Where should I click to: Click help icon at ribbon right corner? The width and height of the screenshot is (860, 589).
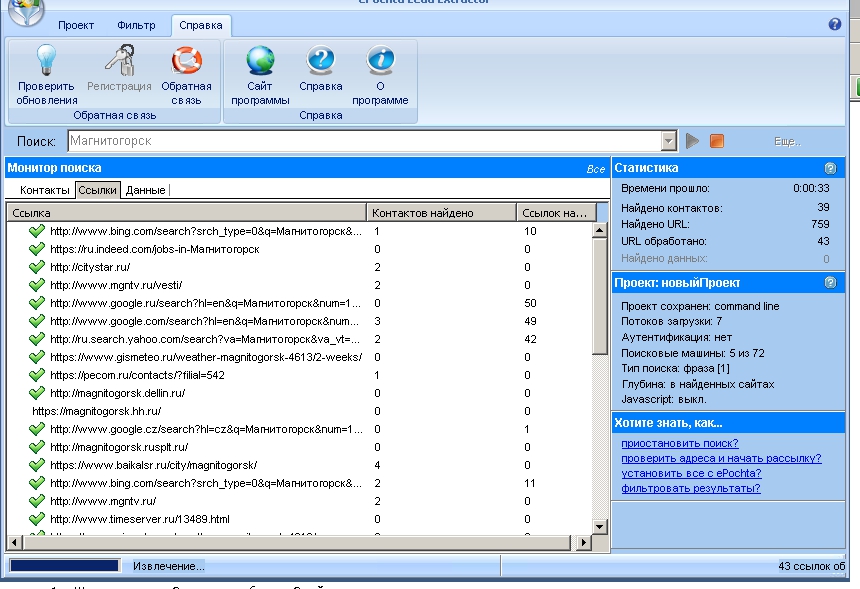pyautogui.click(x=835, y=24)
